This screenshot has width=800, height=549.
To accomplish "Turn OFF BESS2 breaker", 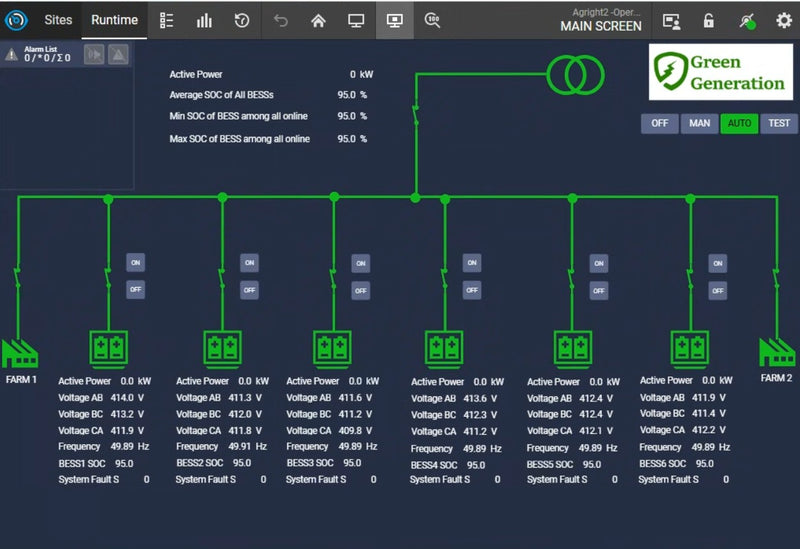I will [x=249, y=290].
